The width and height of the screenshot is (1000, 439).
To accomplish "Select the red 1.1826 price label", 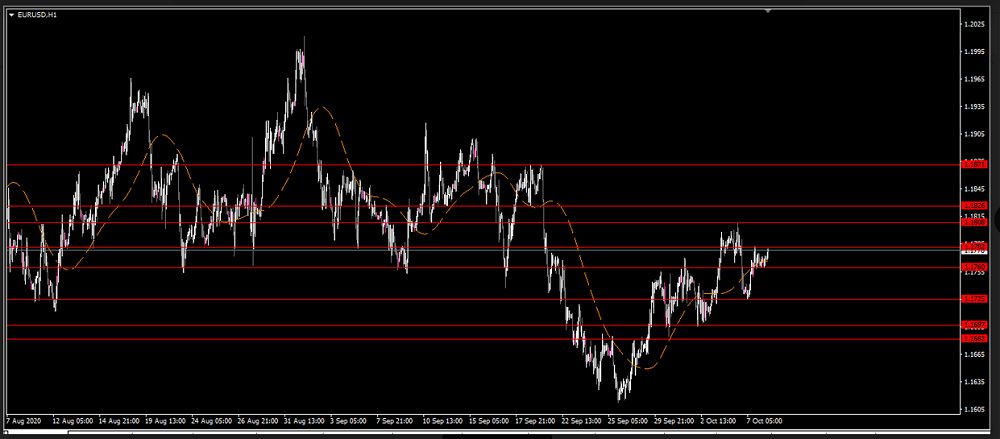I will 973,205.
